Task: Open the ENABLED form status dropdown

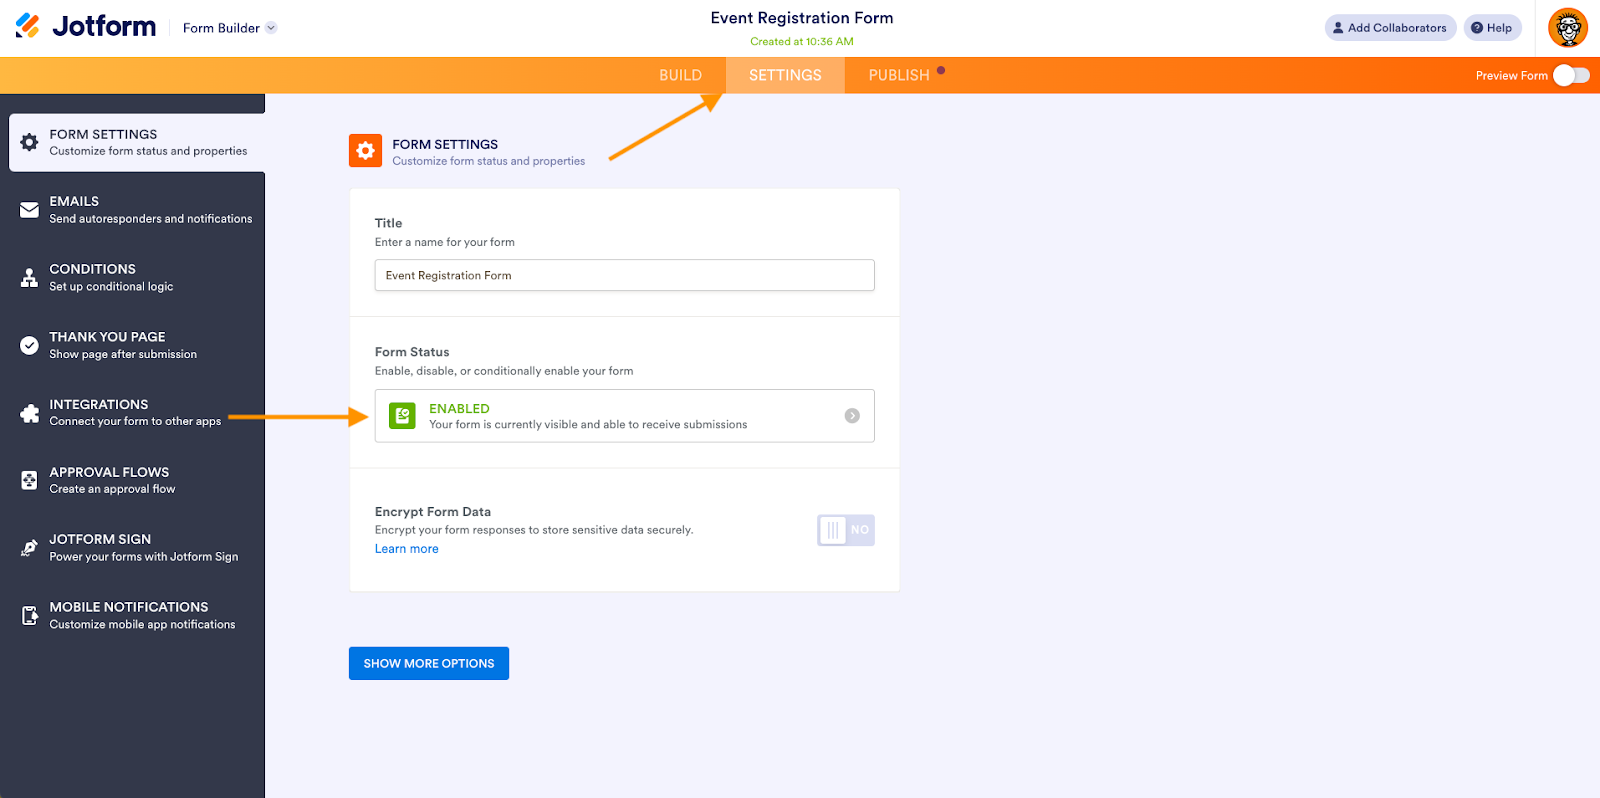Action: [624, 416]
